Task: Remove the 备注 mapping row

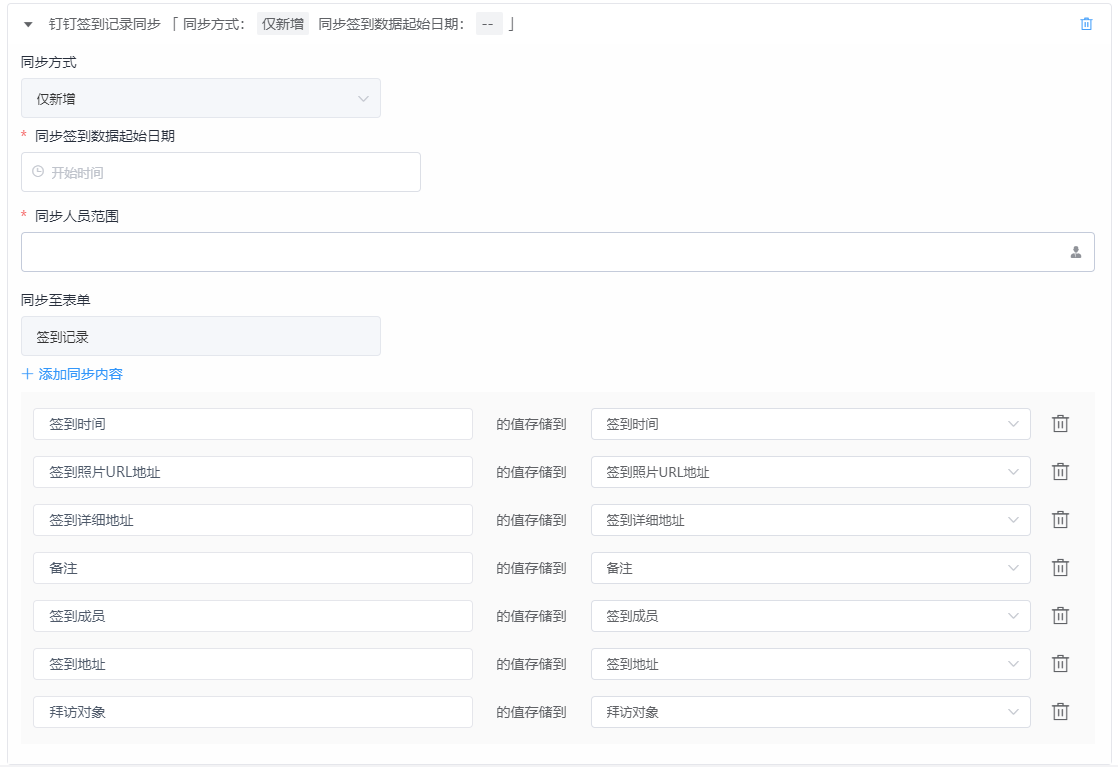Action: coord(1060,568)
